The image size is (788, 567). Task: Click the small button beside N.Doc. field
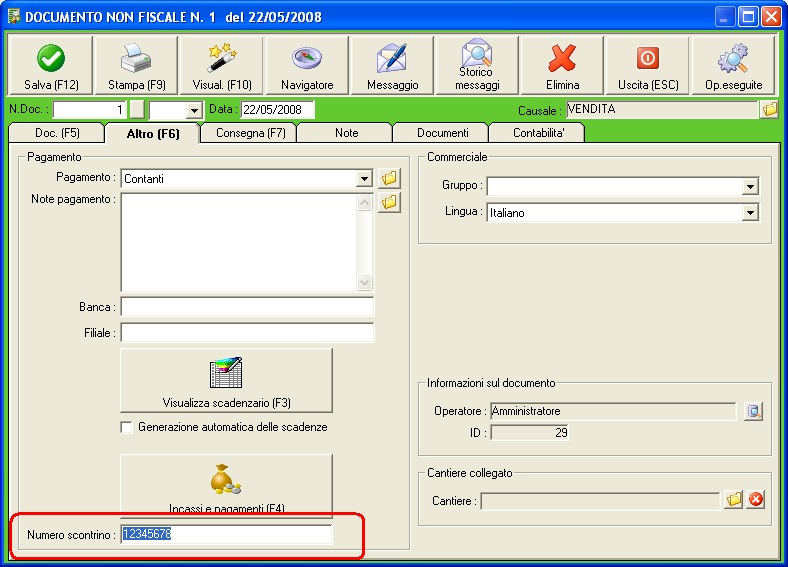pyautogui.click(x=137, y=110)
